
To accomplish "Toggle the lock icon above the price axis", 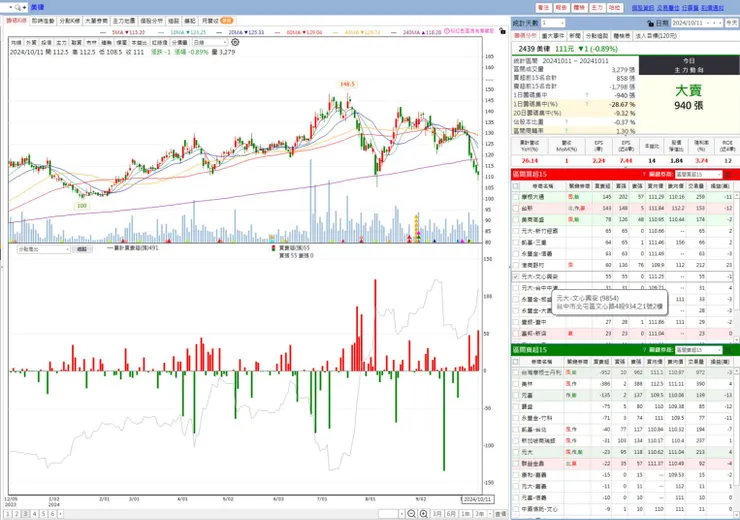I will click(x=502, y=31).
